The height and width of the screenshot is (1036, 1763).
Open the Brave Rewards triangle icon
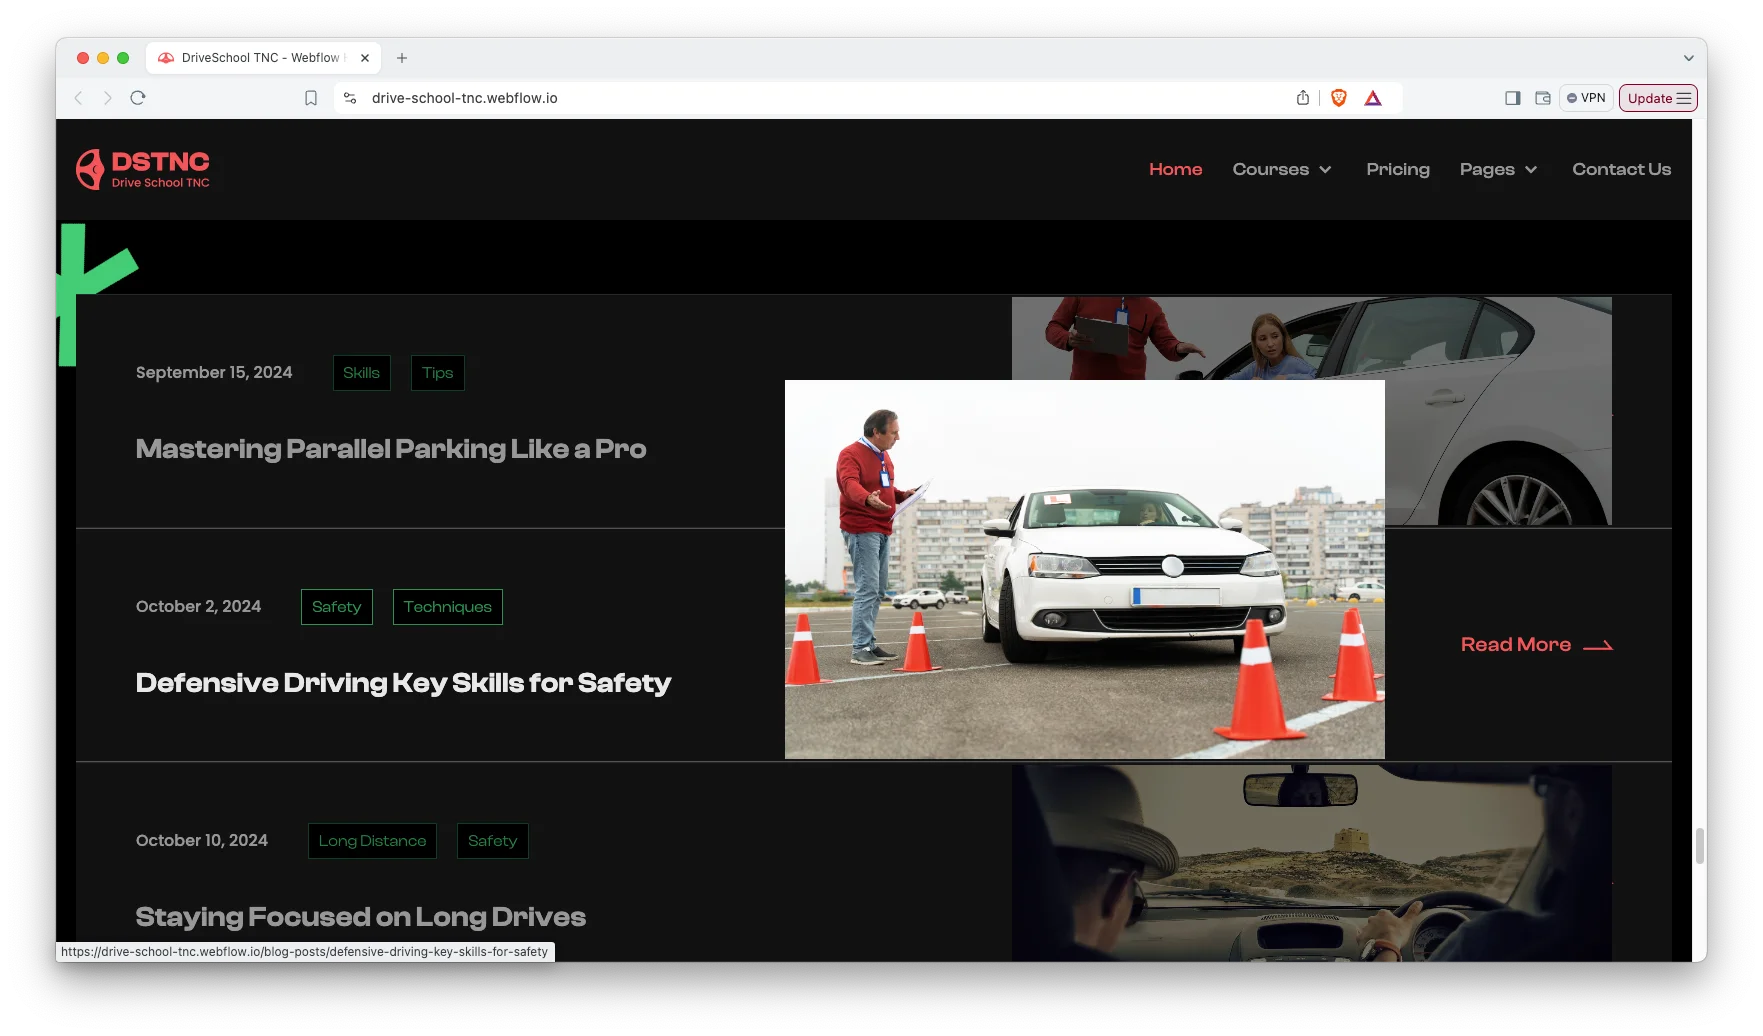pyautogui.click(x=1373, y=98)
